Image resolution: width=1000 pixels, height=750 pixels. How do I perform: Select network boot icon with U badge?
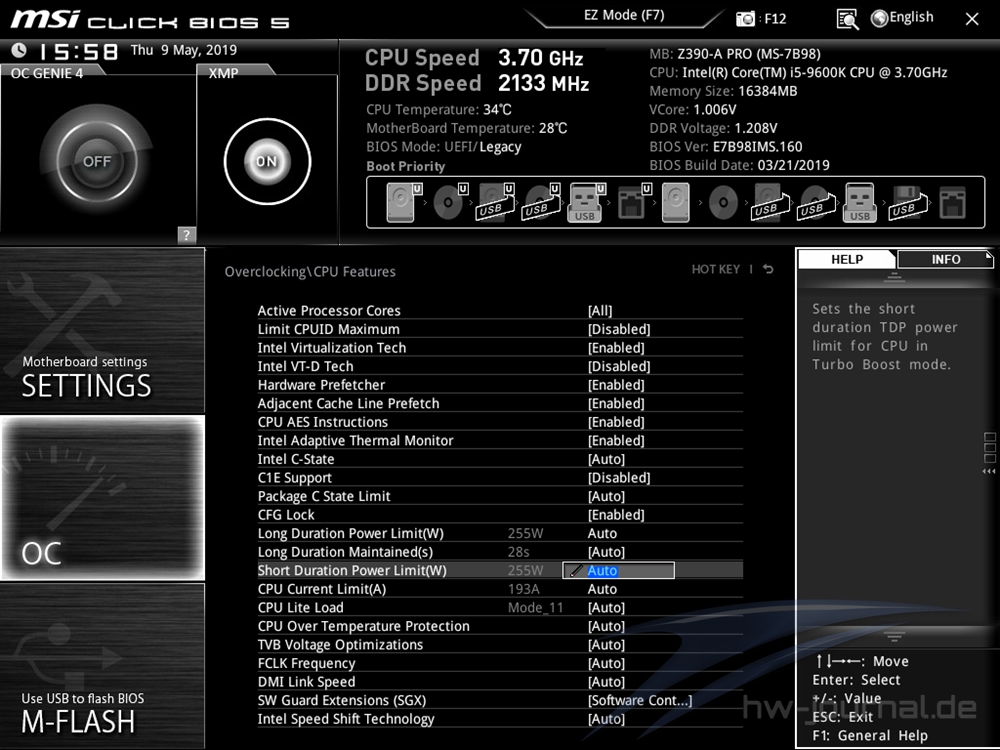(633, 203)
